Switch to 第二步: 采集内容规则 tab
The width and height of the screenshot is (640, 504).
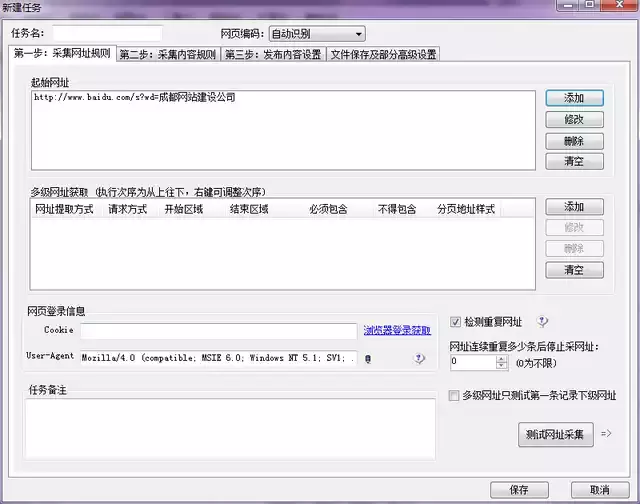coord(168,54)
